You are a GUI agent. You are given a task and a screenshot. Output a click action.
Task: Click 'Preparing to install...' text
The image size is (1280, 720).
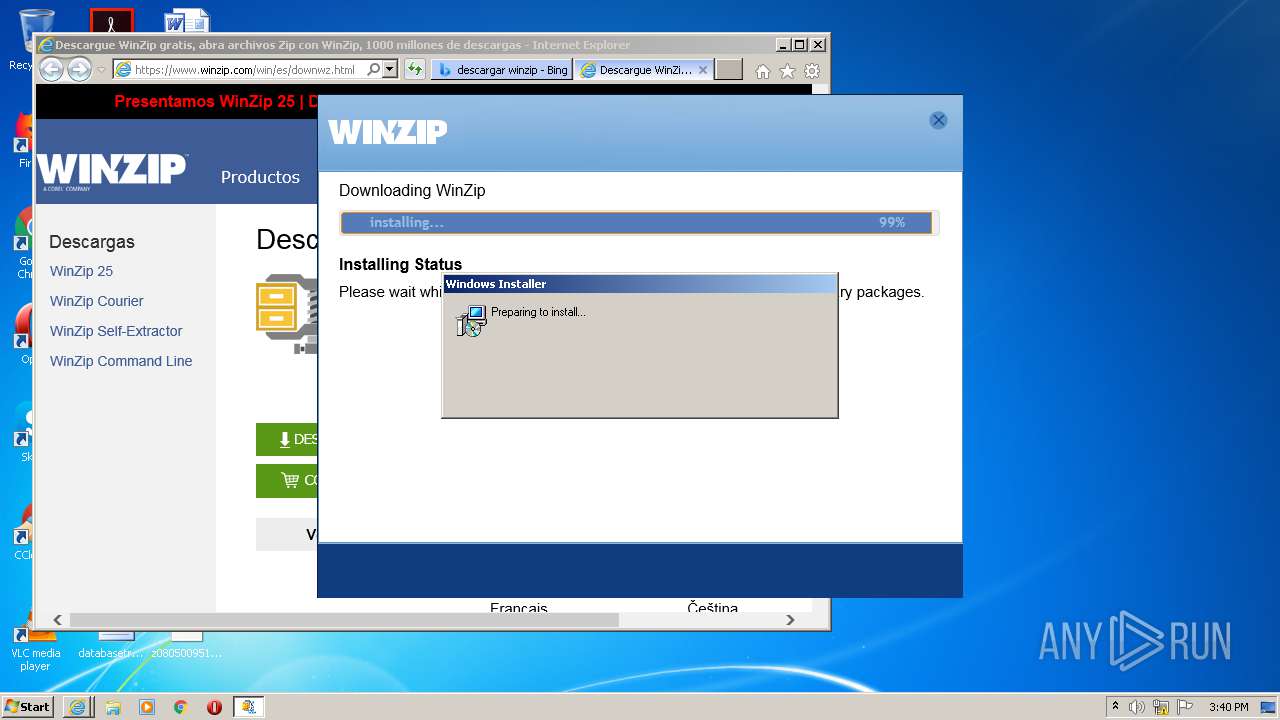538,312
